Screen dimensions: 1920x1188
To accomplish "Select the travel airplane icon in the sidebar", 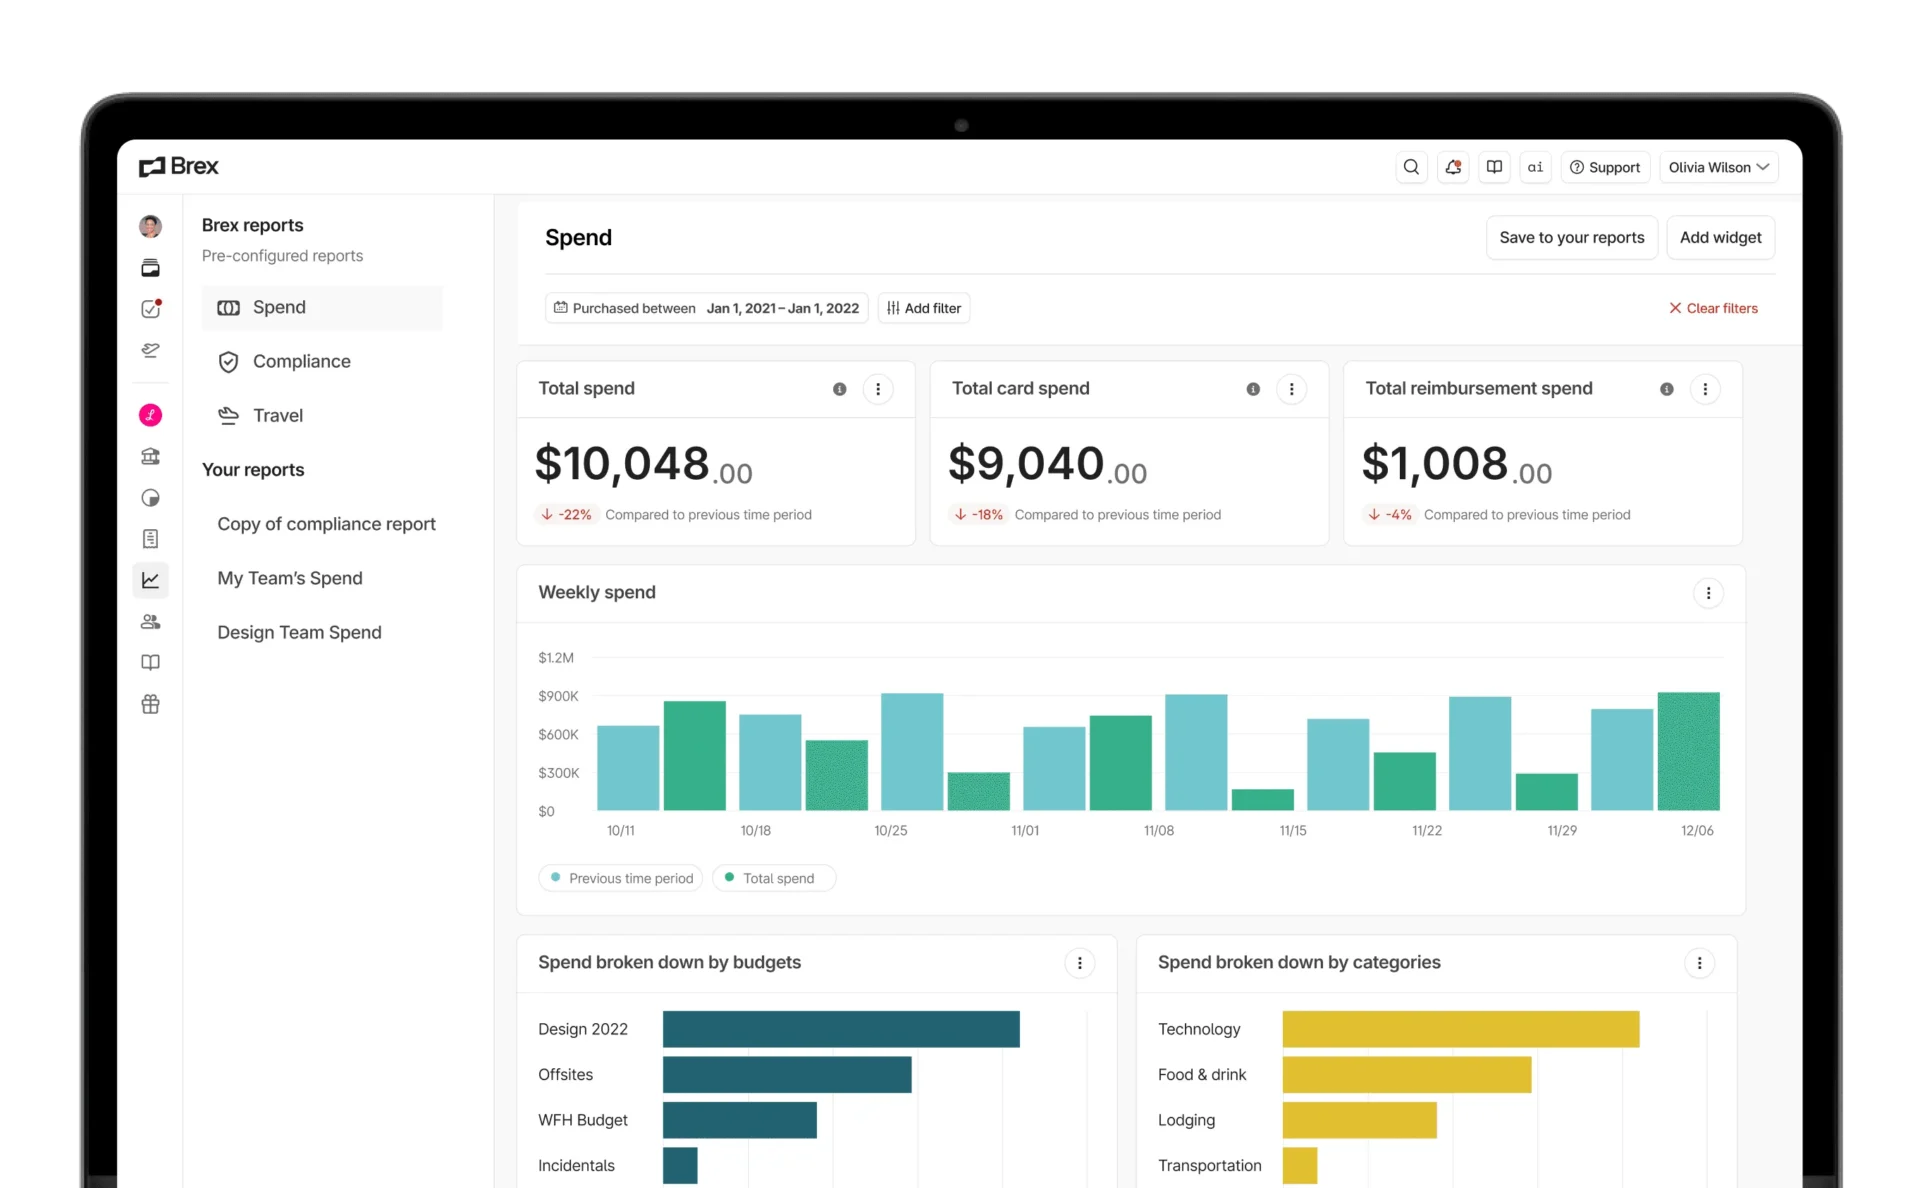I will 151,350.
